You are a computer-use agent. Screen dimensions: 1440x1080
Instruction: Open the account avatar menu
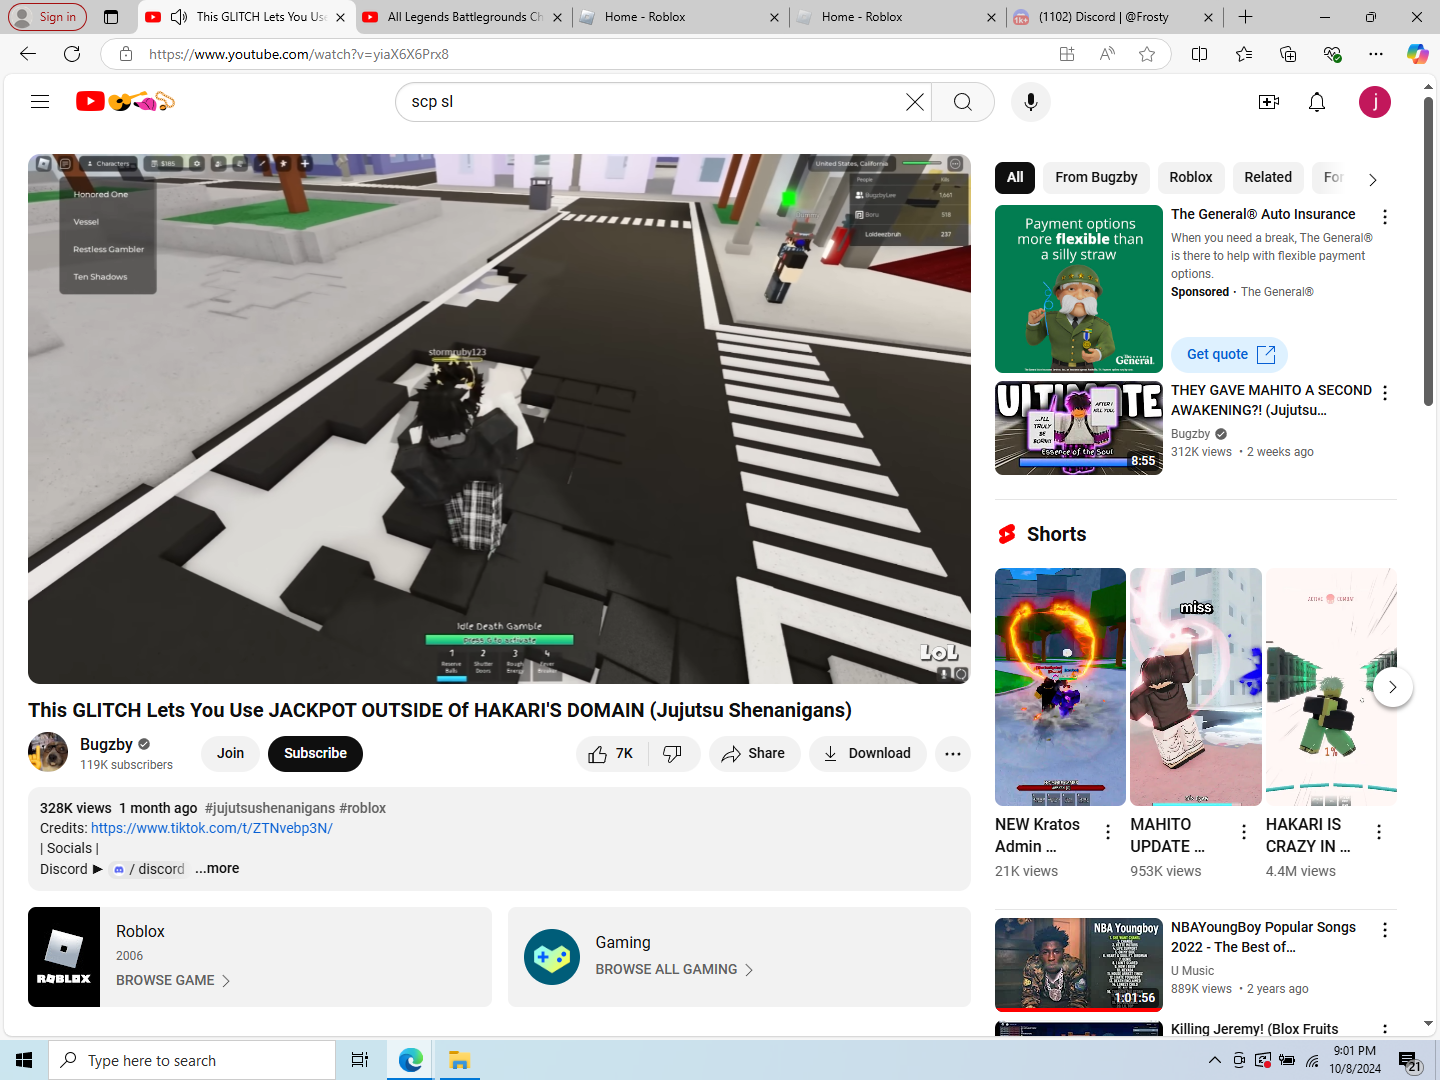click(x=1375, y=102)
